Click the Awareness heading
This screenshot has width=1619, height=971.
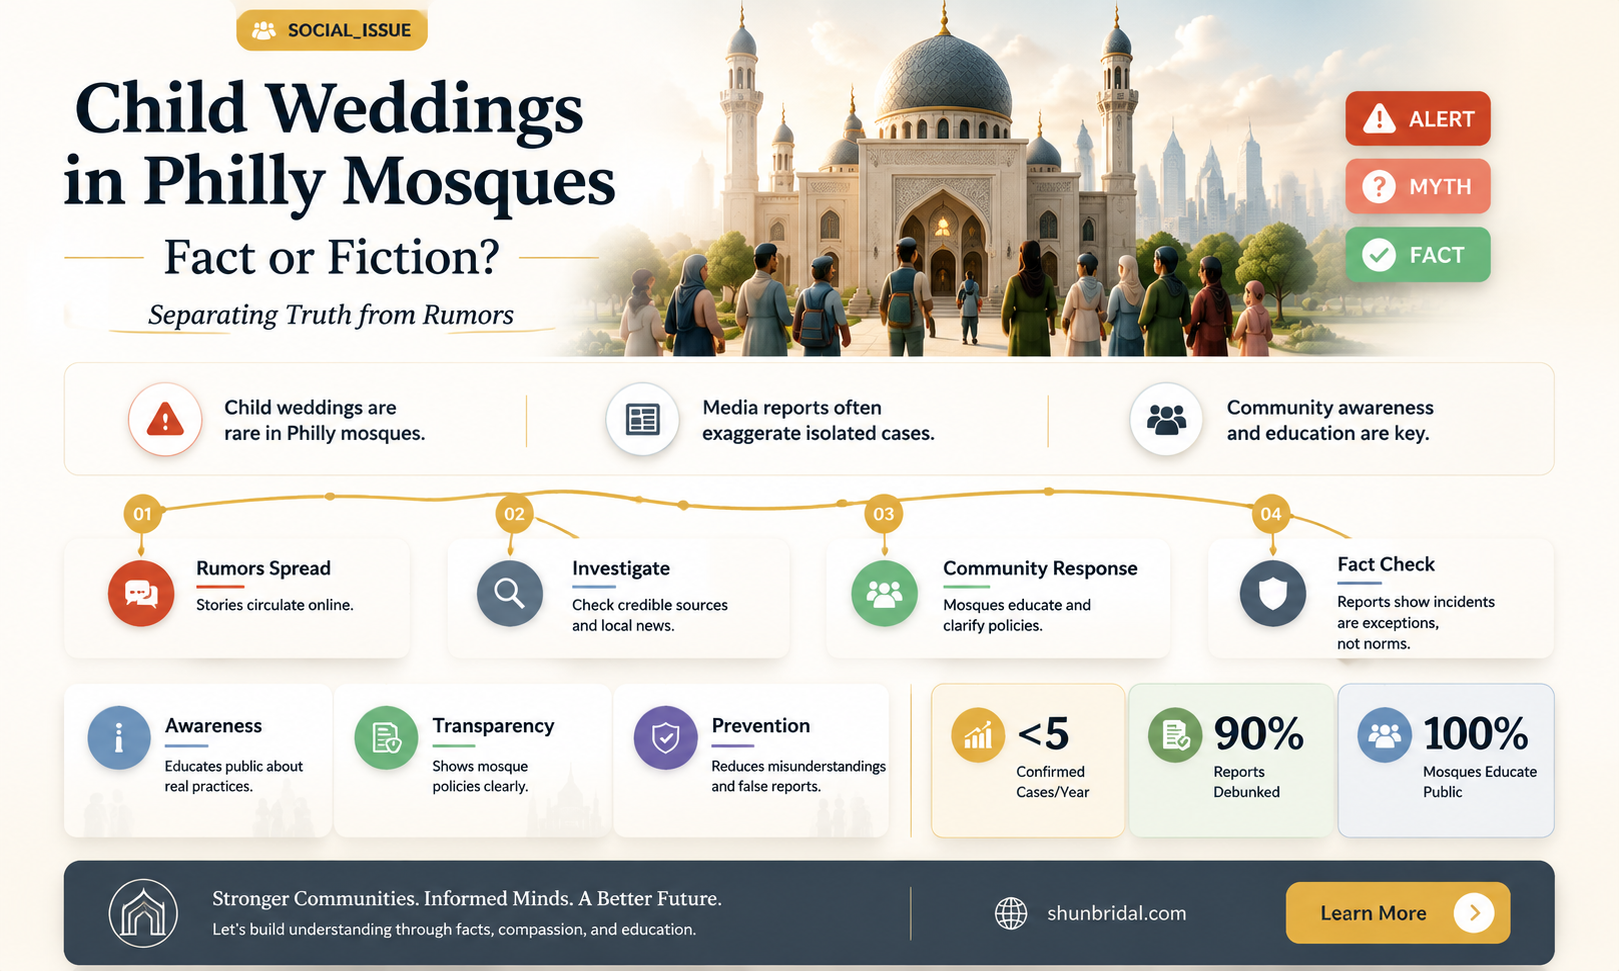coord(213,726)
